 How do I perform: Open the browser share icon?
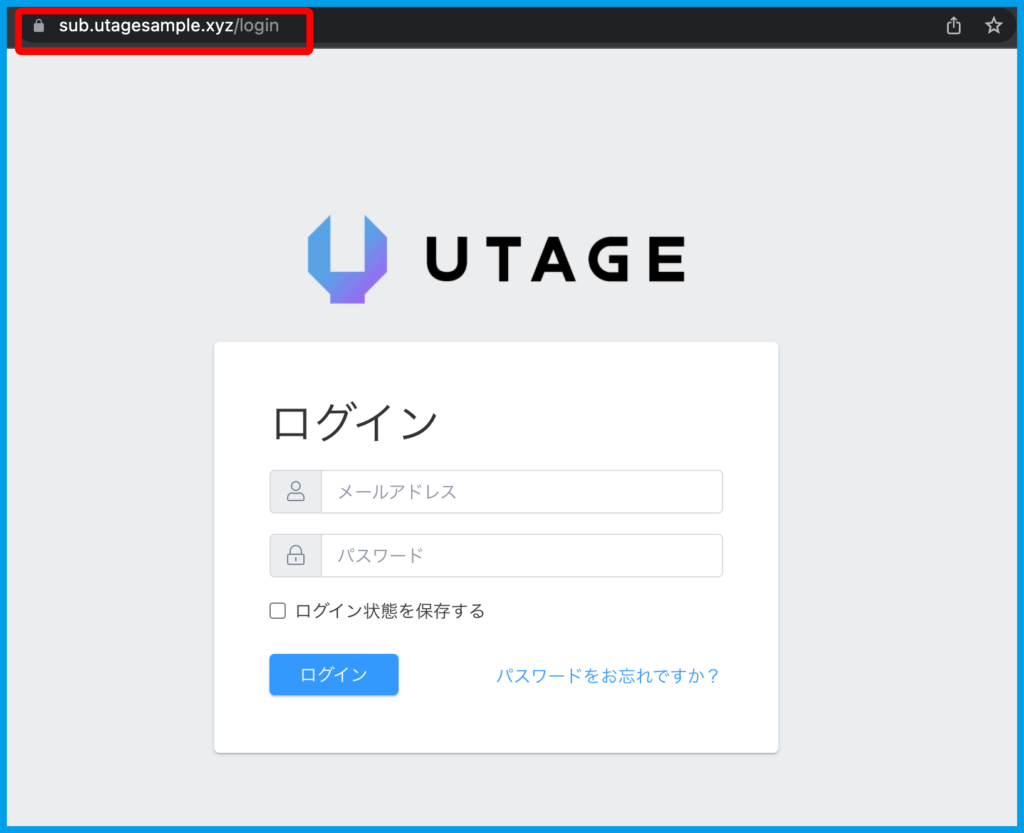click(x=954, y=26)
